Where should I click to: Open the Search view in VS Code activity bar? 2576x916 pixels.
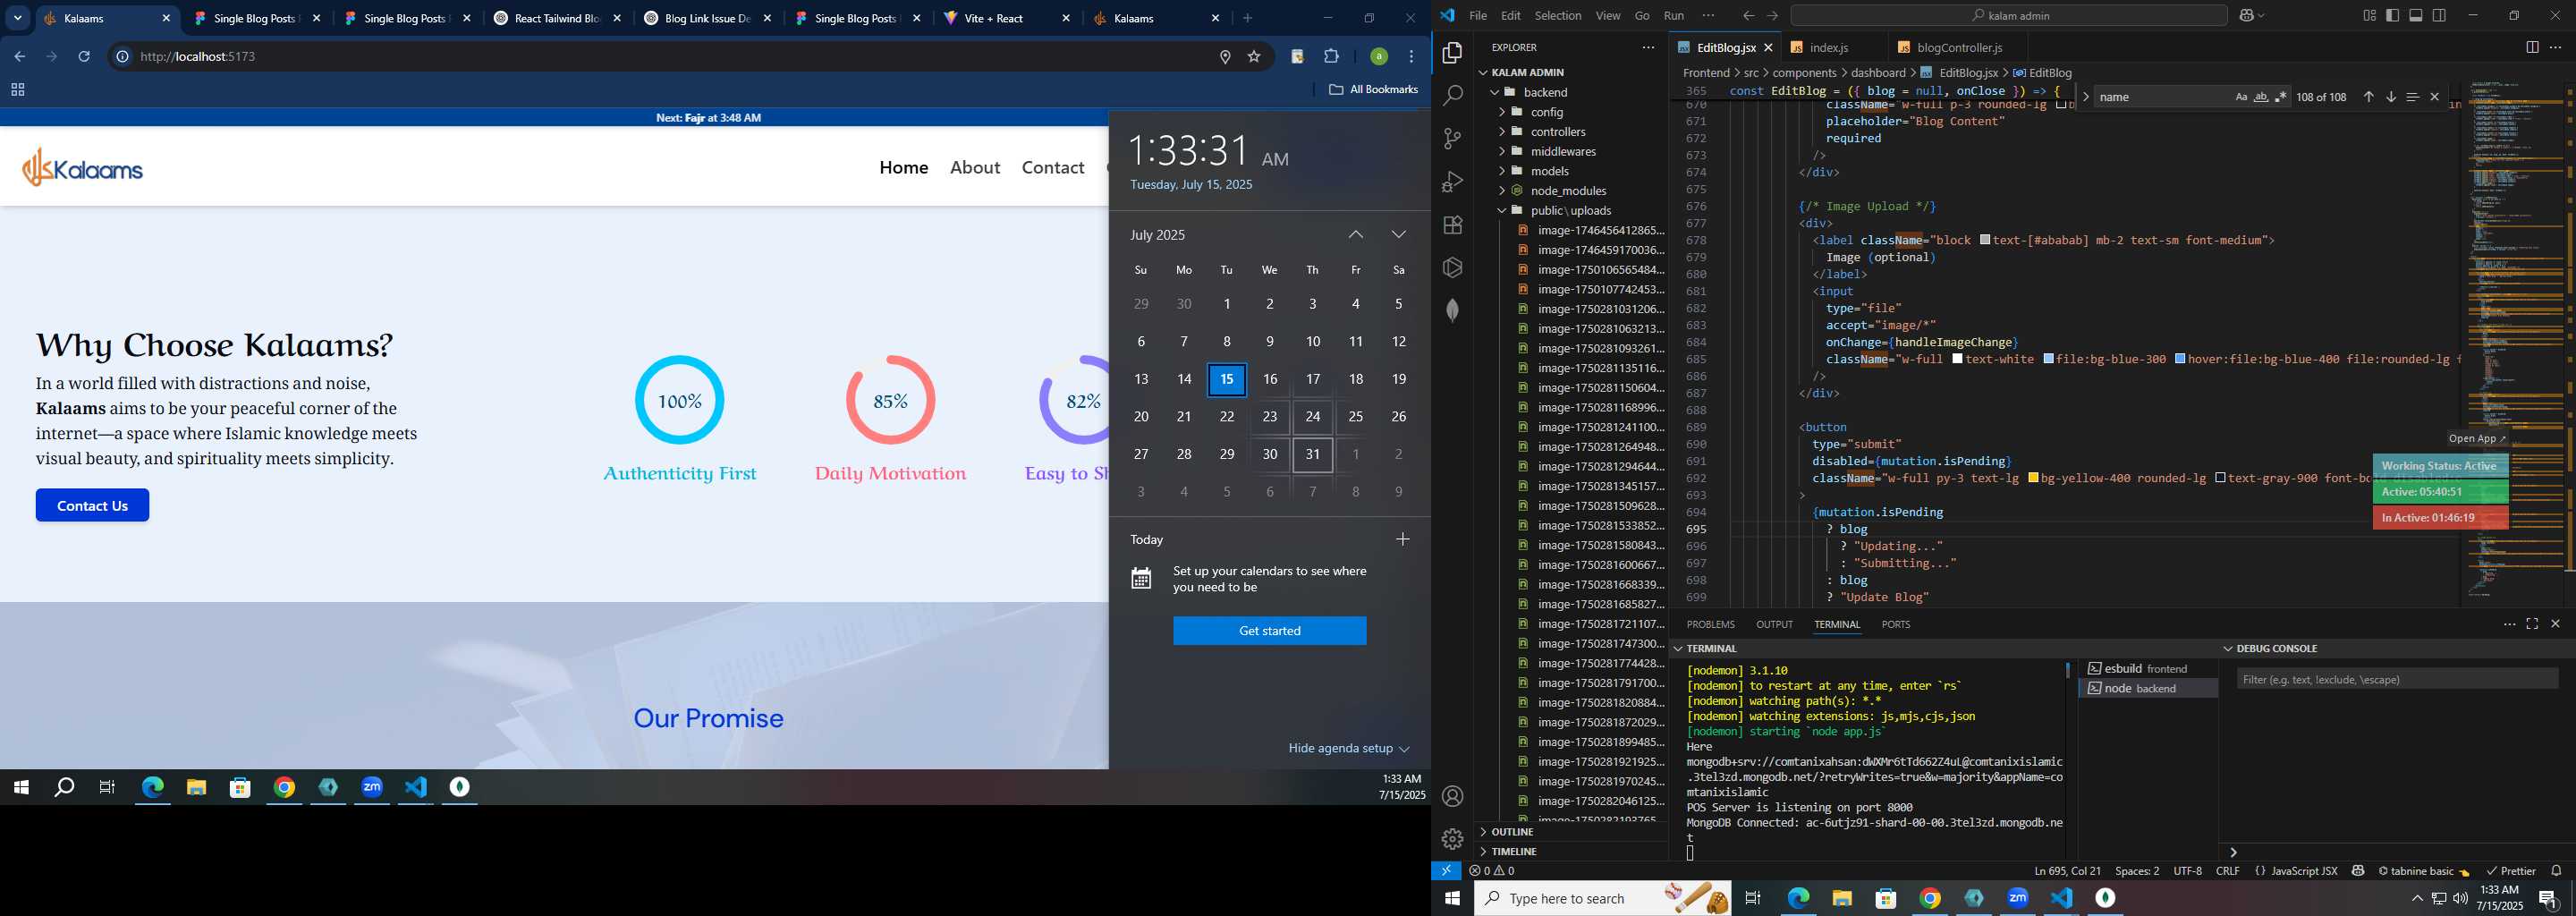tap(1453, 96)
